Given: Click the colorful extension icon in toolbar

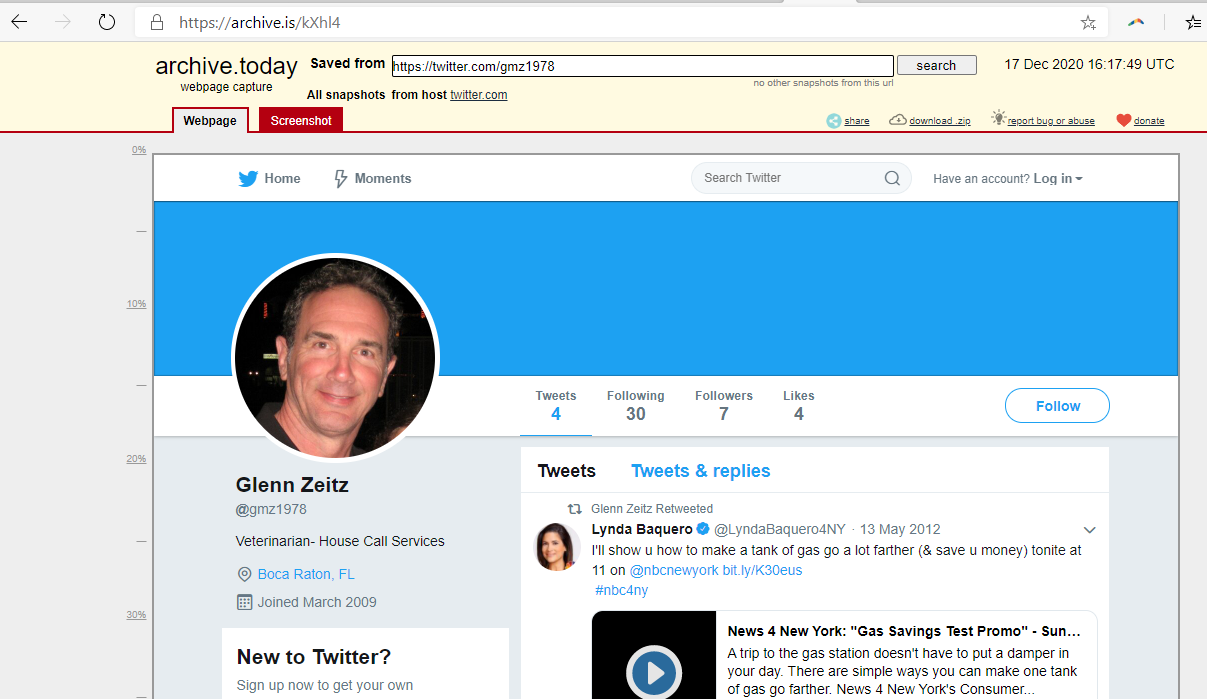Looking at the screenshot, I should (x=1136, y=22).
